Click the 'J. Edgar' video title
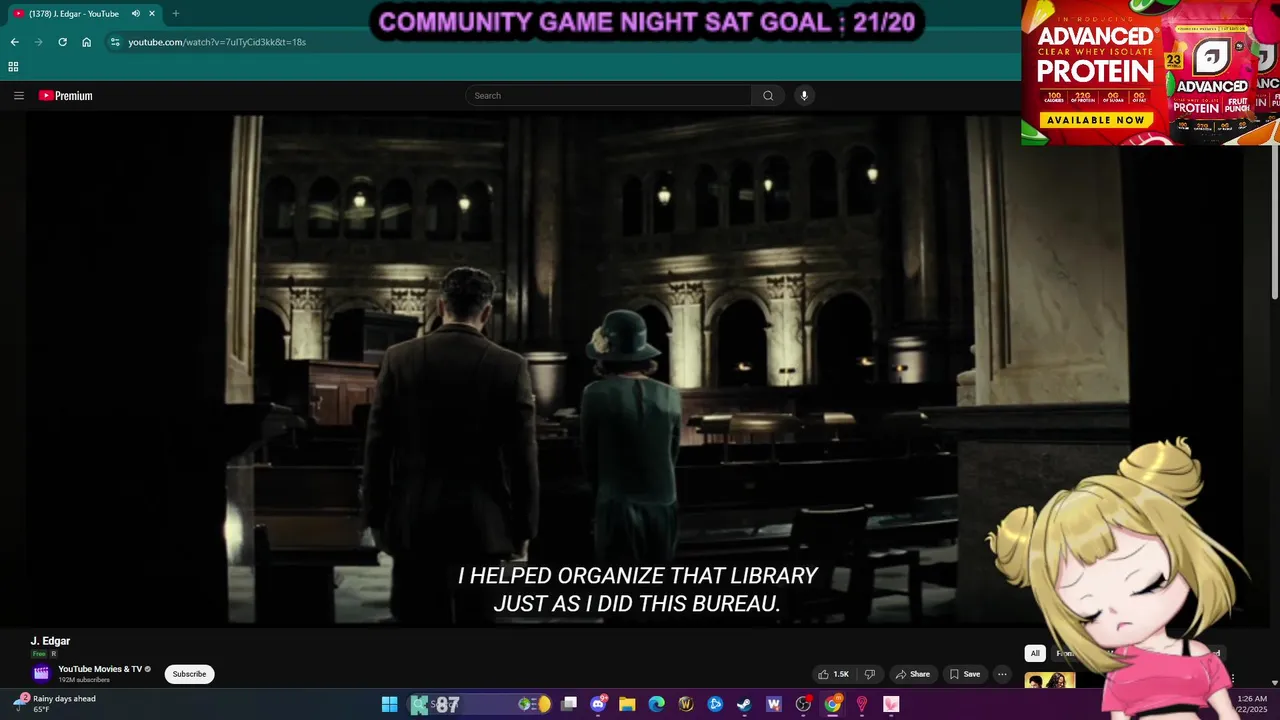The height and width of the screenshot is (720, 1280). point(50,641)
